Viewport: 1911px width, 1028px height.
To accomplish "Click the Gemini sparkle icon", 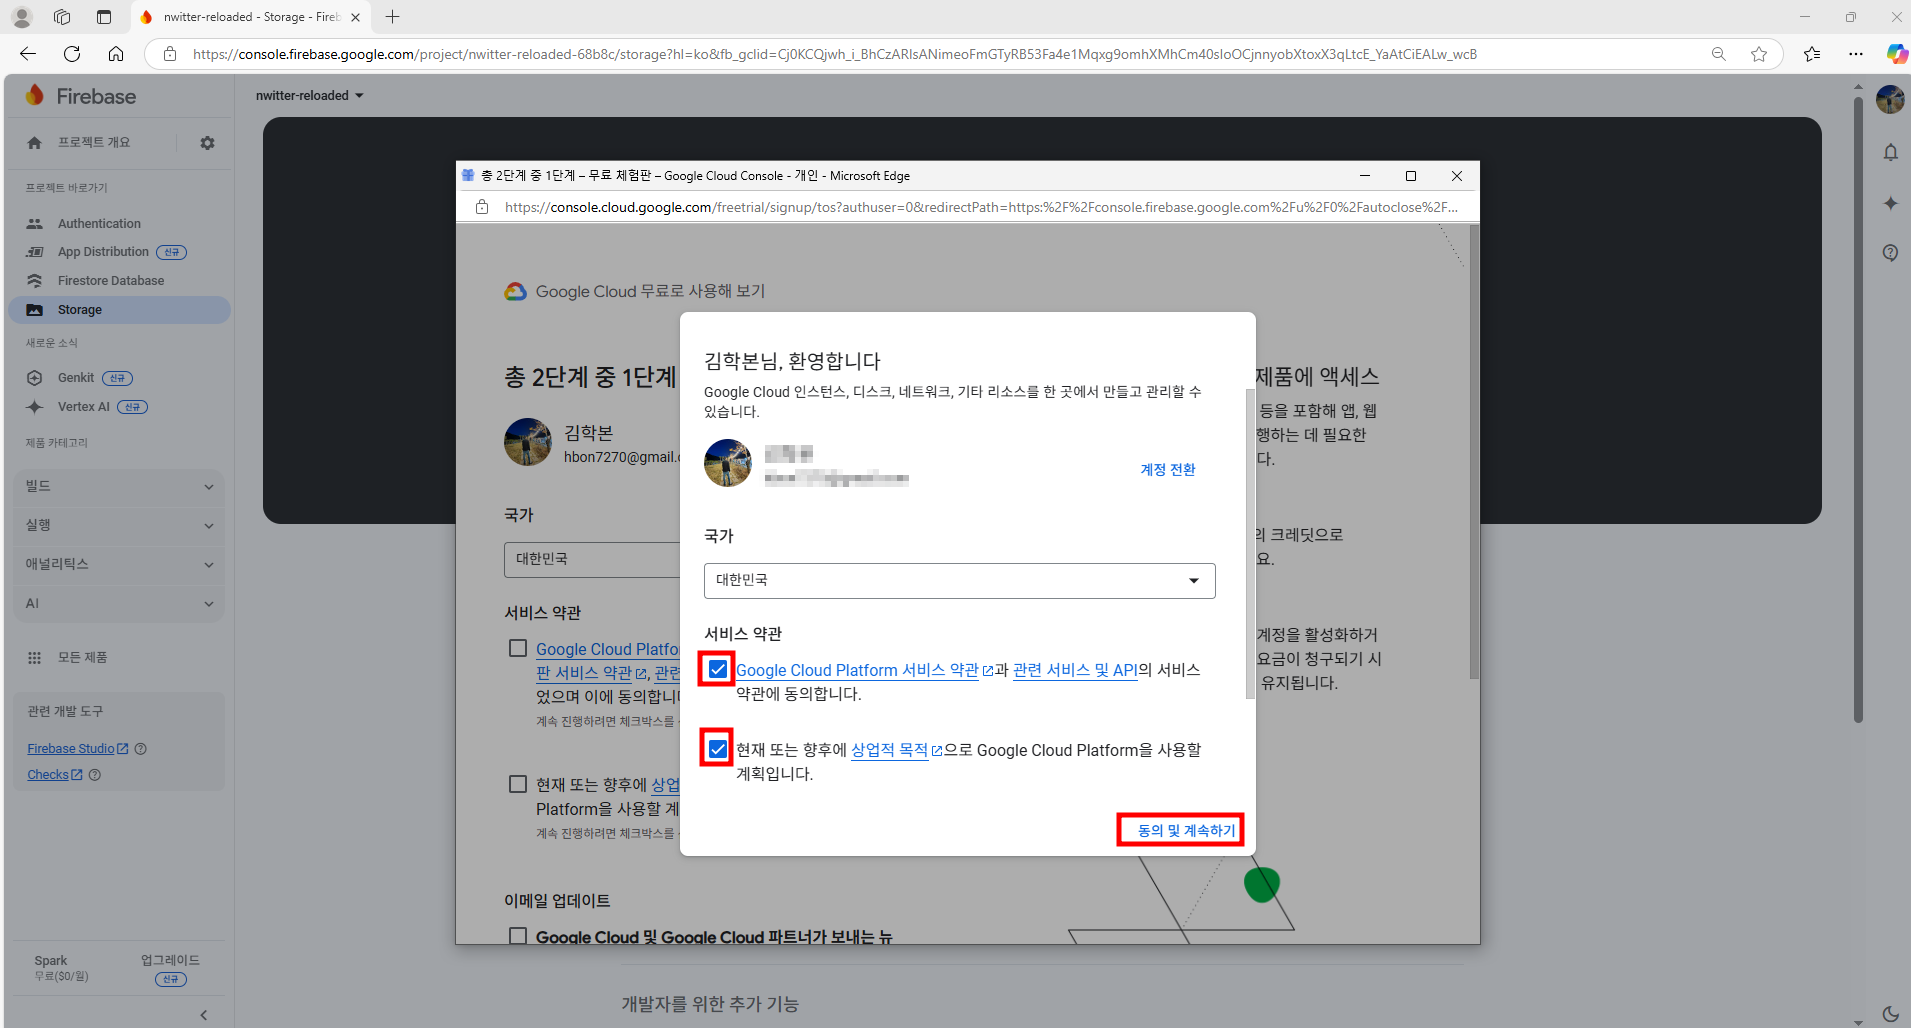I will coord(1890,204).
